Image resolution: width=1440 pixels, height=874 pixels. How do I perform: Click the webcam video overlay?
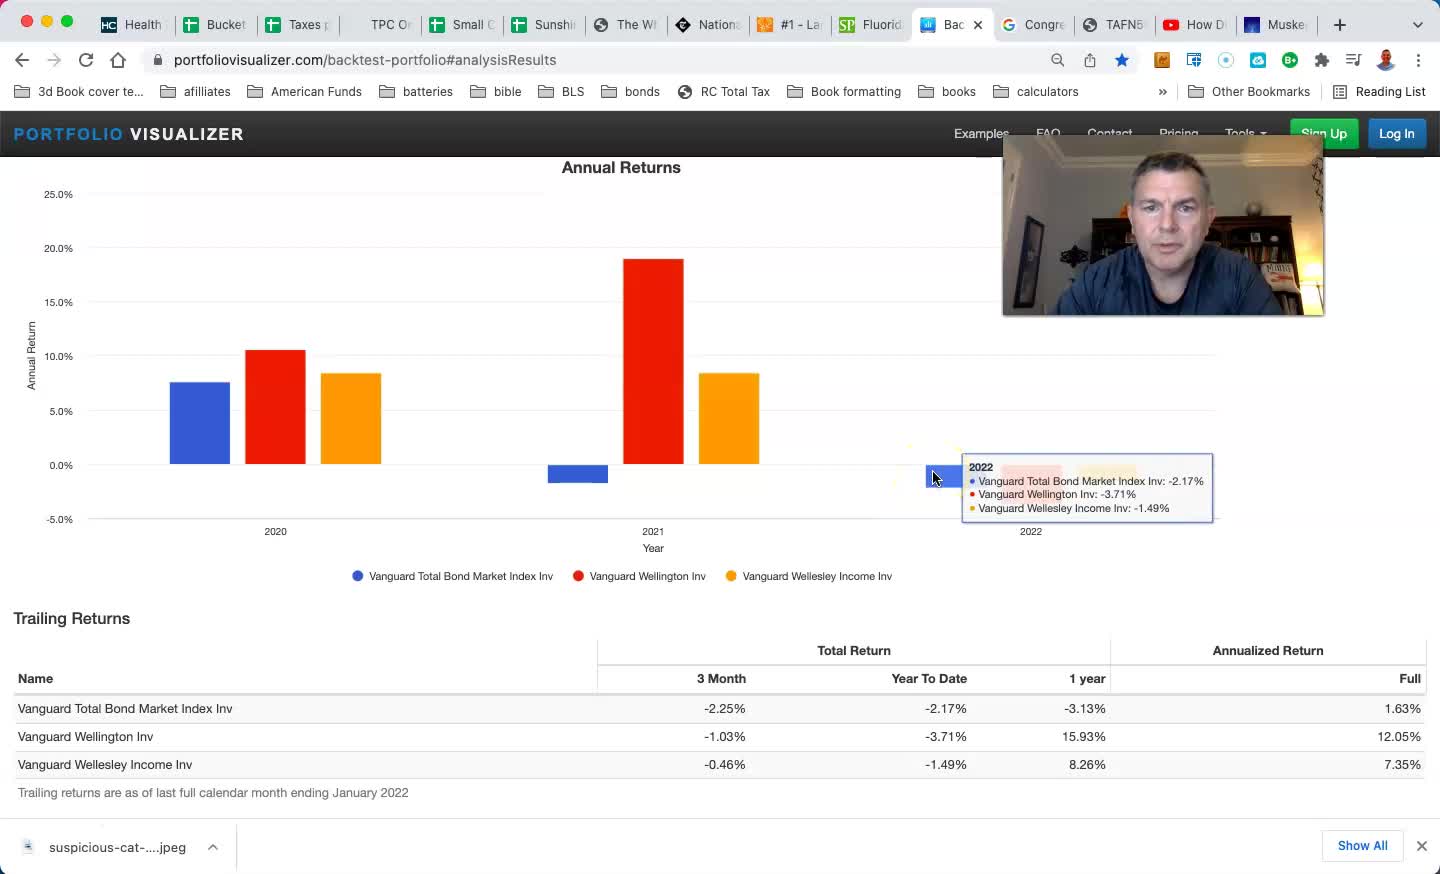pos(1163,226)
